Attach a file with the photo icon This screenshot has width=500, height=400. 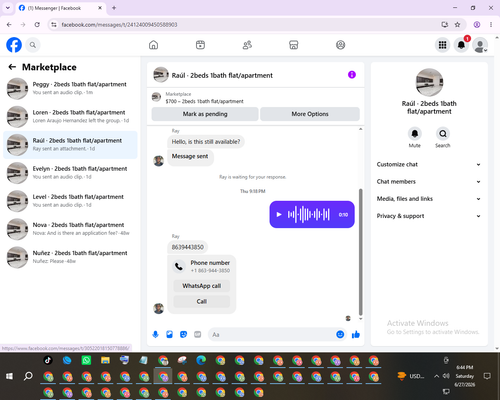click(169, 334)
